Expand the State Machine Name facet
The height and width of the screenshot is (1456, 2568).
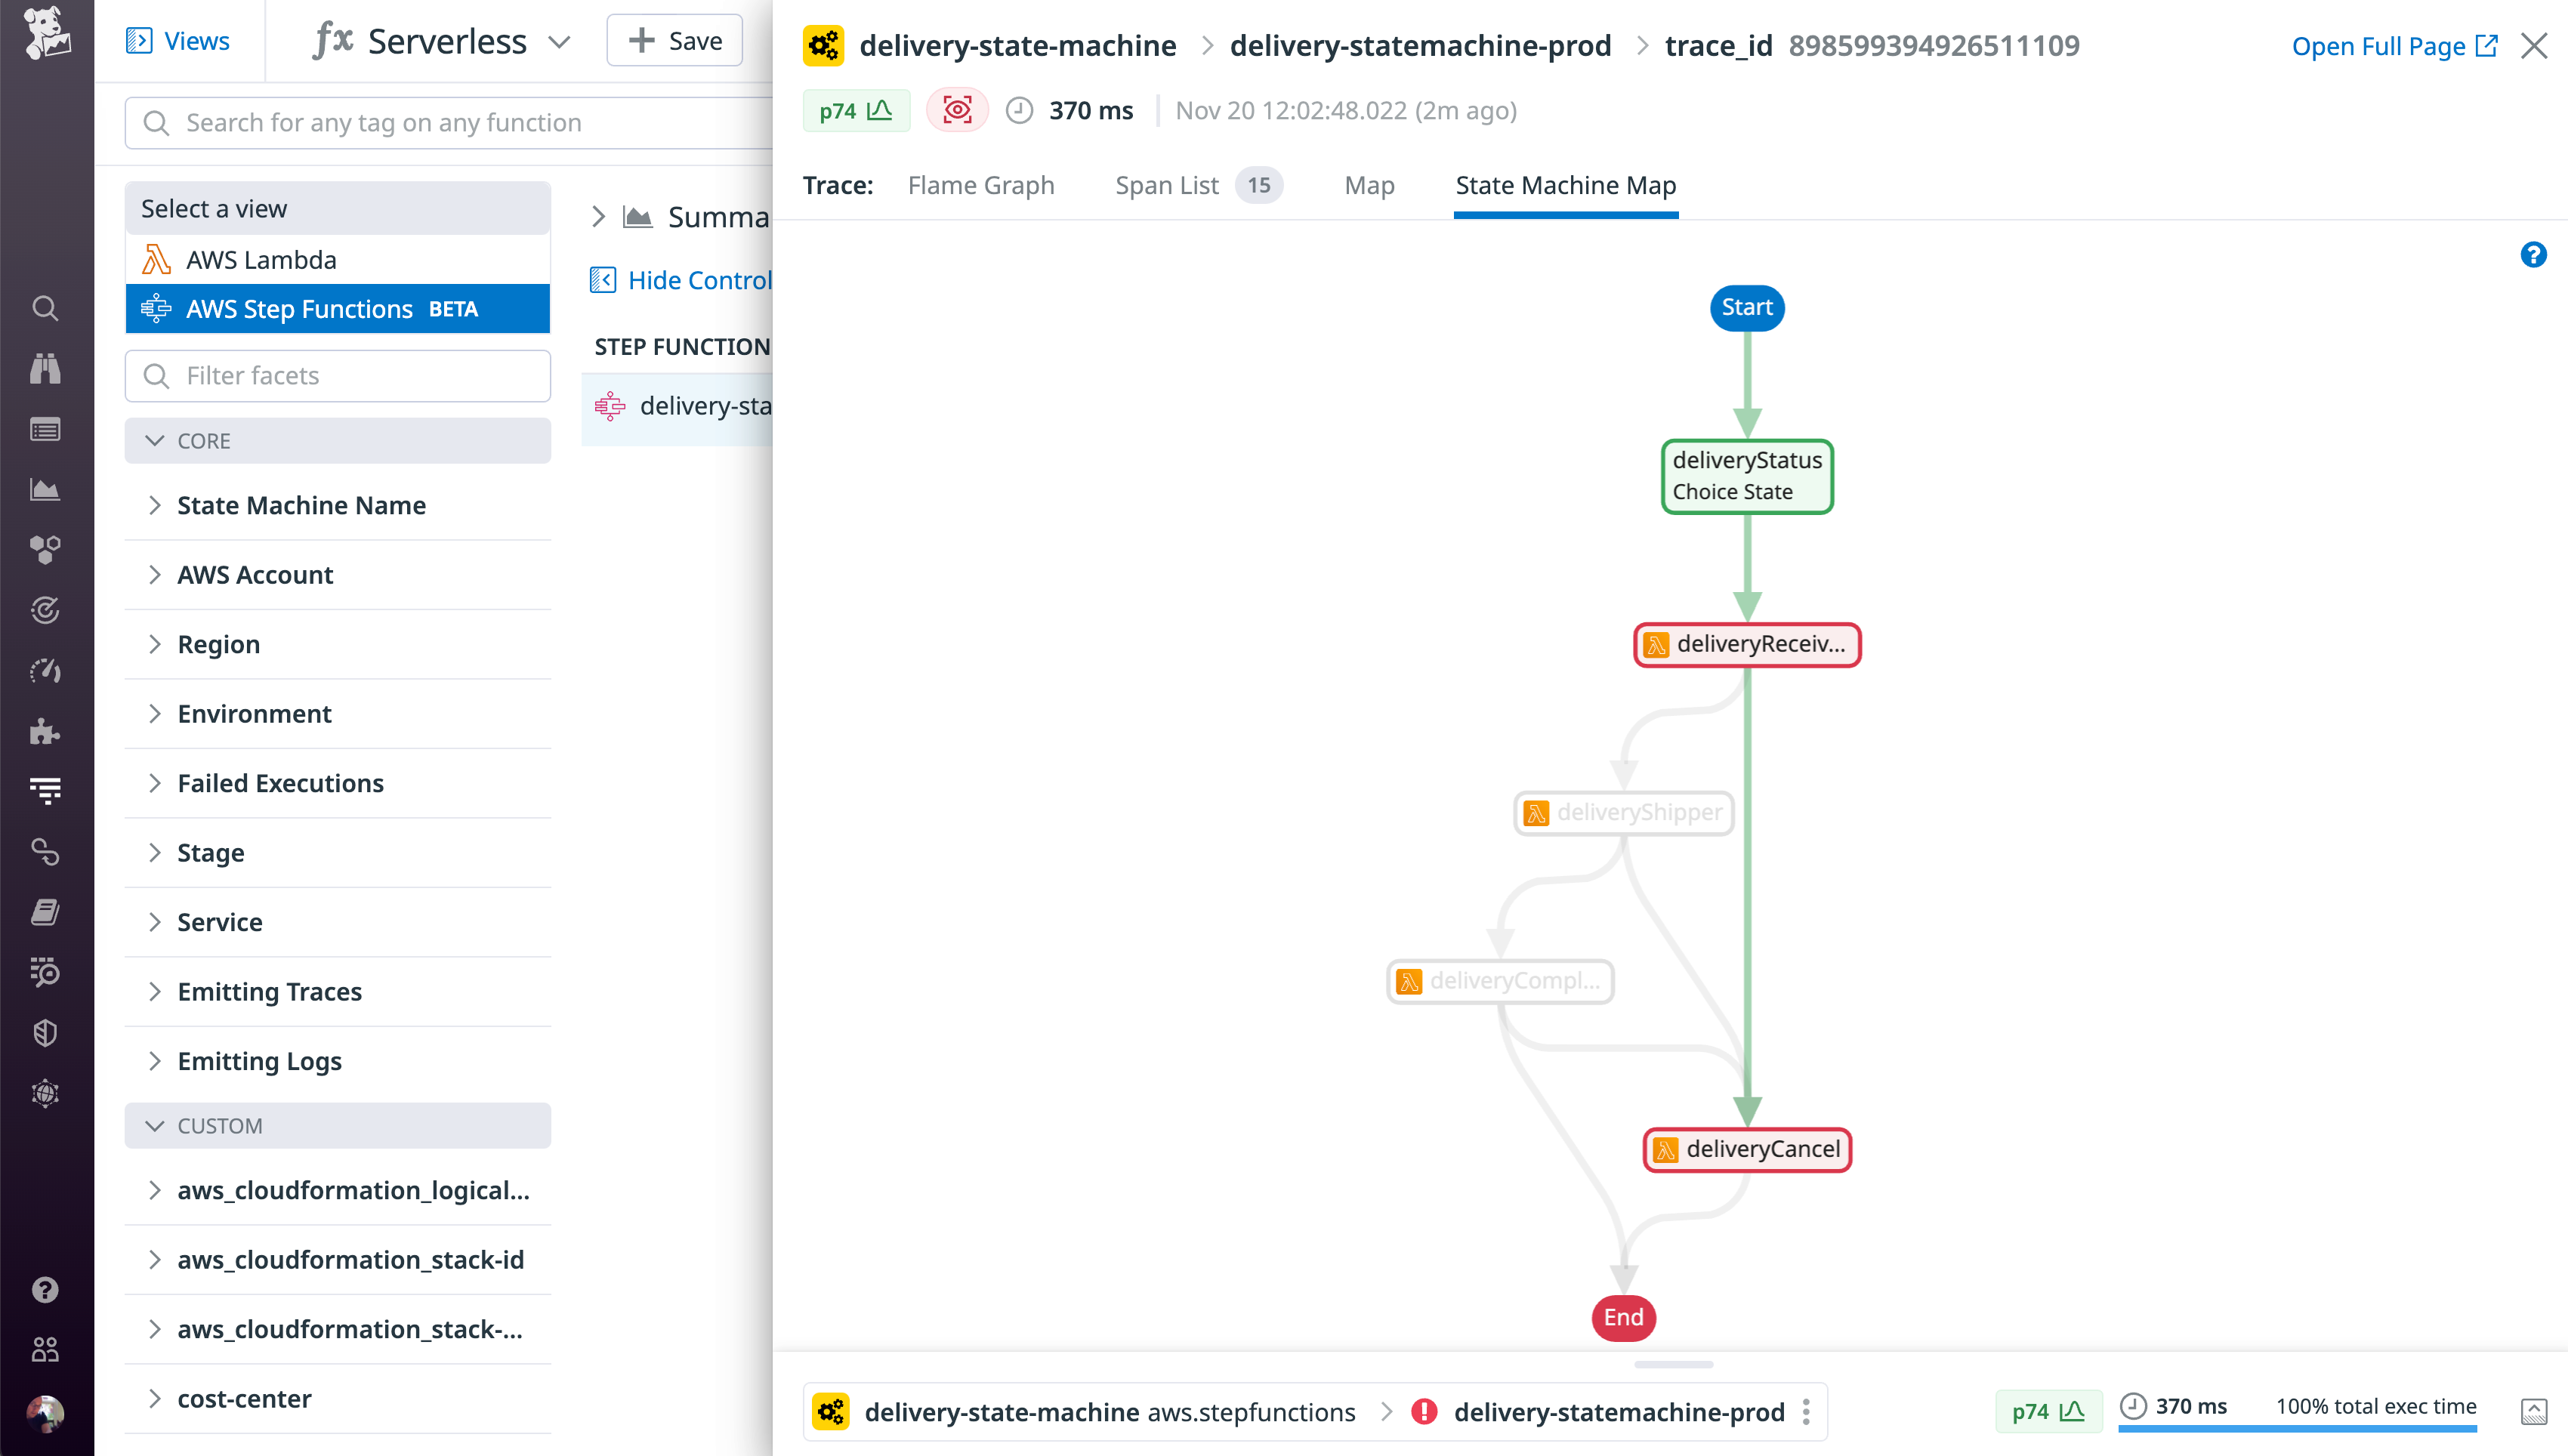tap(301, 505)
